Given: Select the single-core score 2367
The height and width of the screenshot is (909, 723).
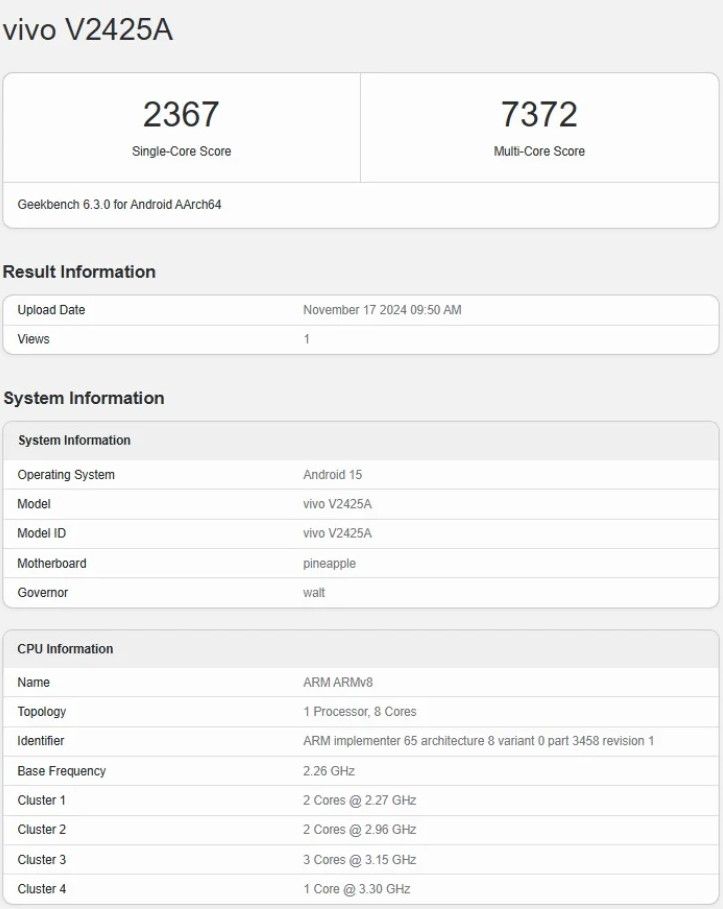Looking at the screenshot, I should point(181,114).
